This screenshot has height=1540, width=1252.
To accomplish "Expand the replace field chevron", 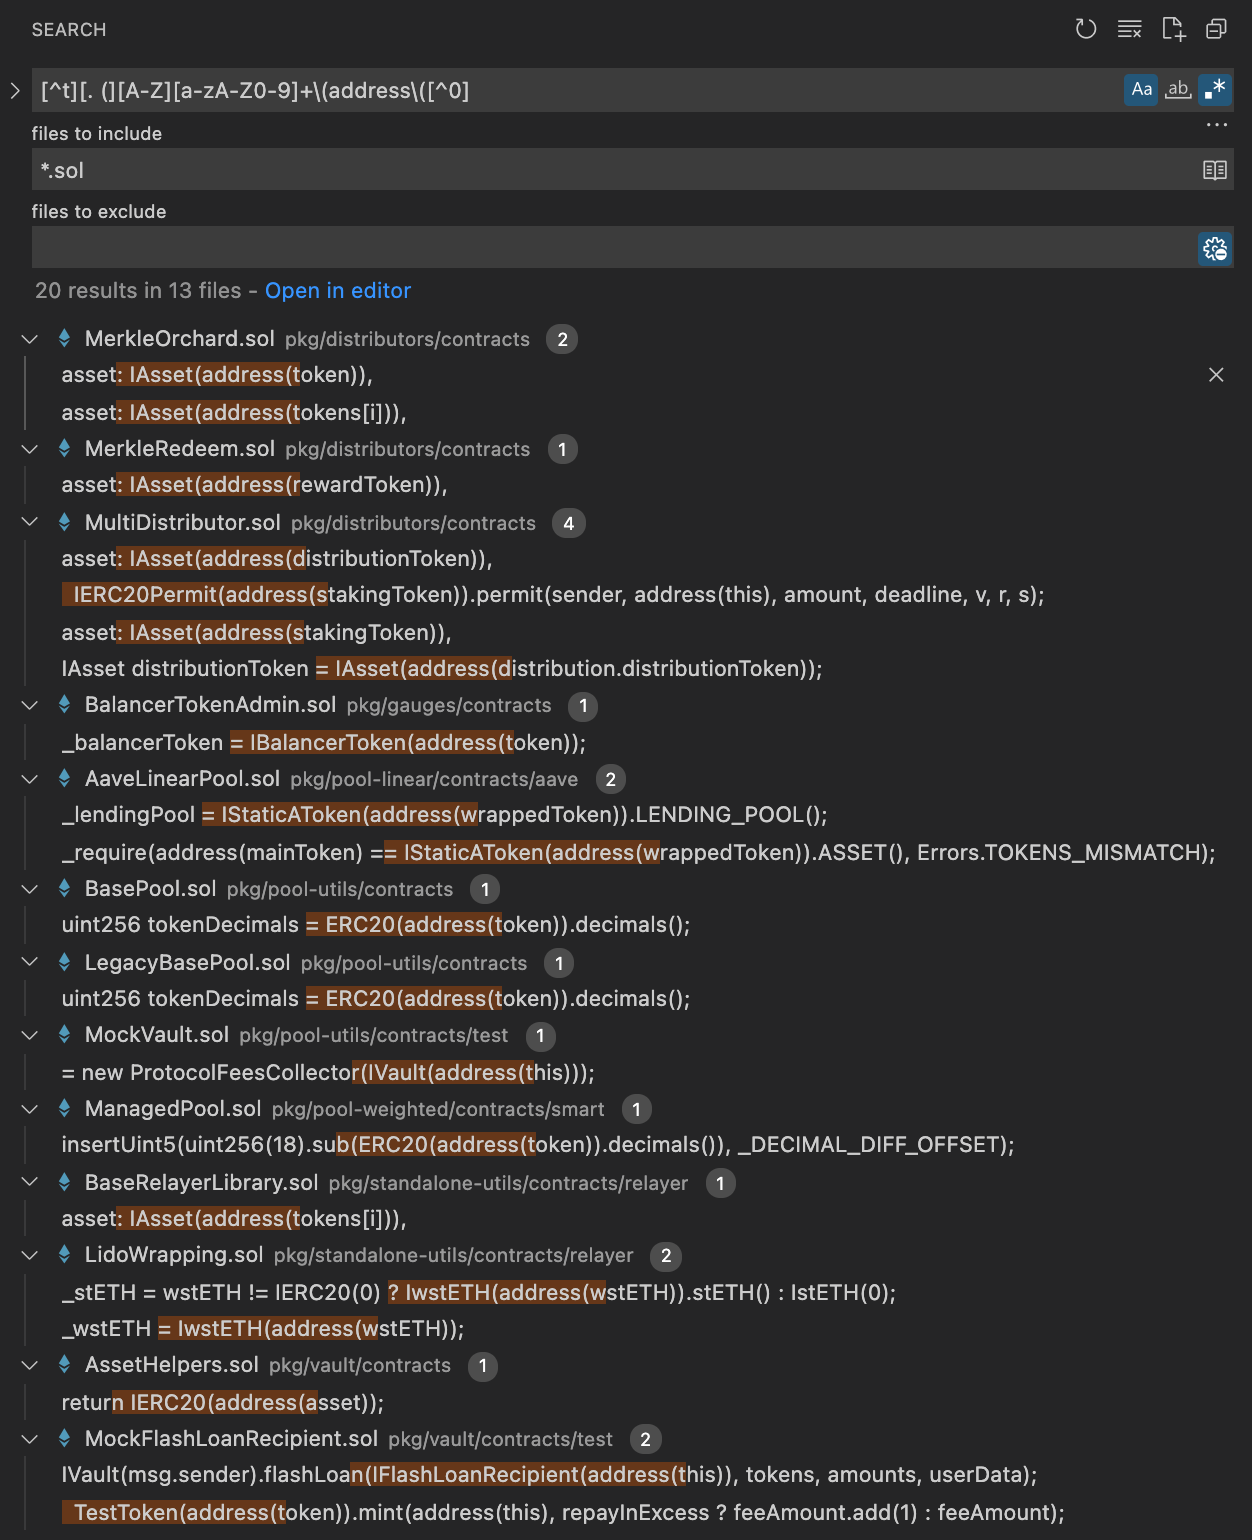I will pos(15,90).
